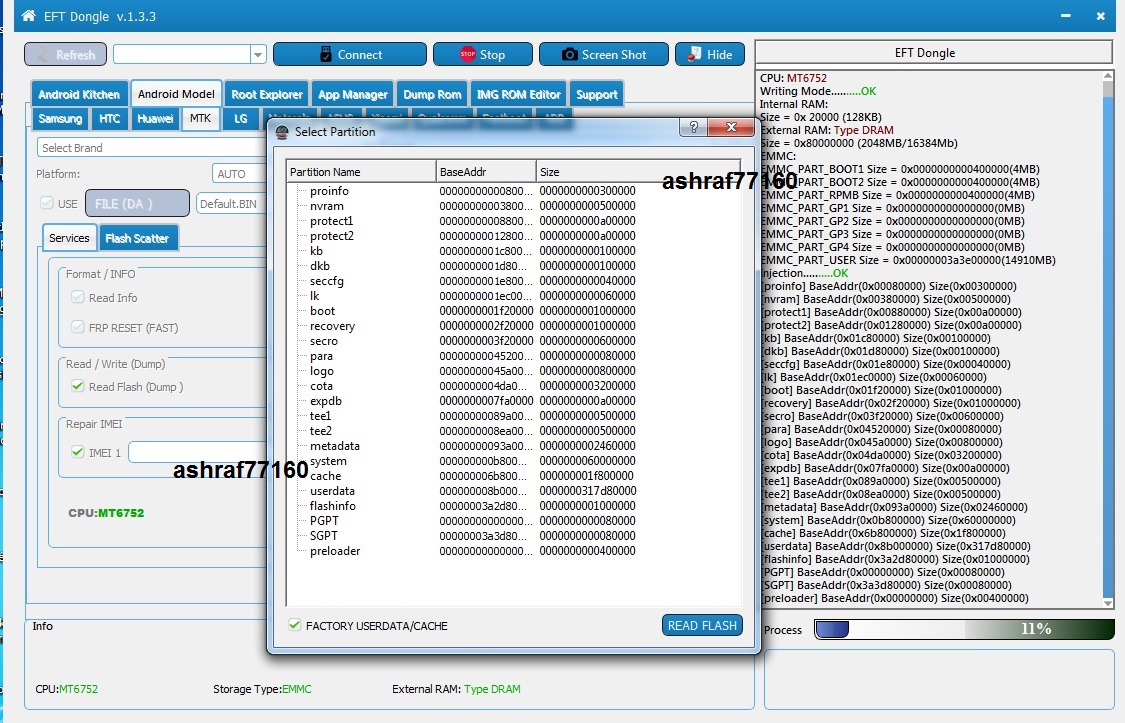Open the Dump Rom tab
The image size is (1125, 723).
coord(432,94)
